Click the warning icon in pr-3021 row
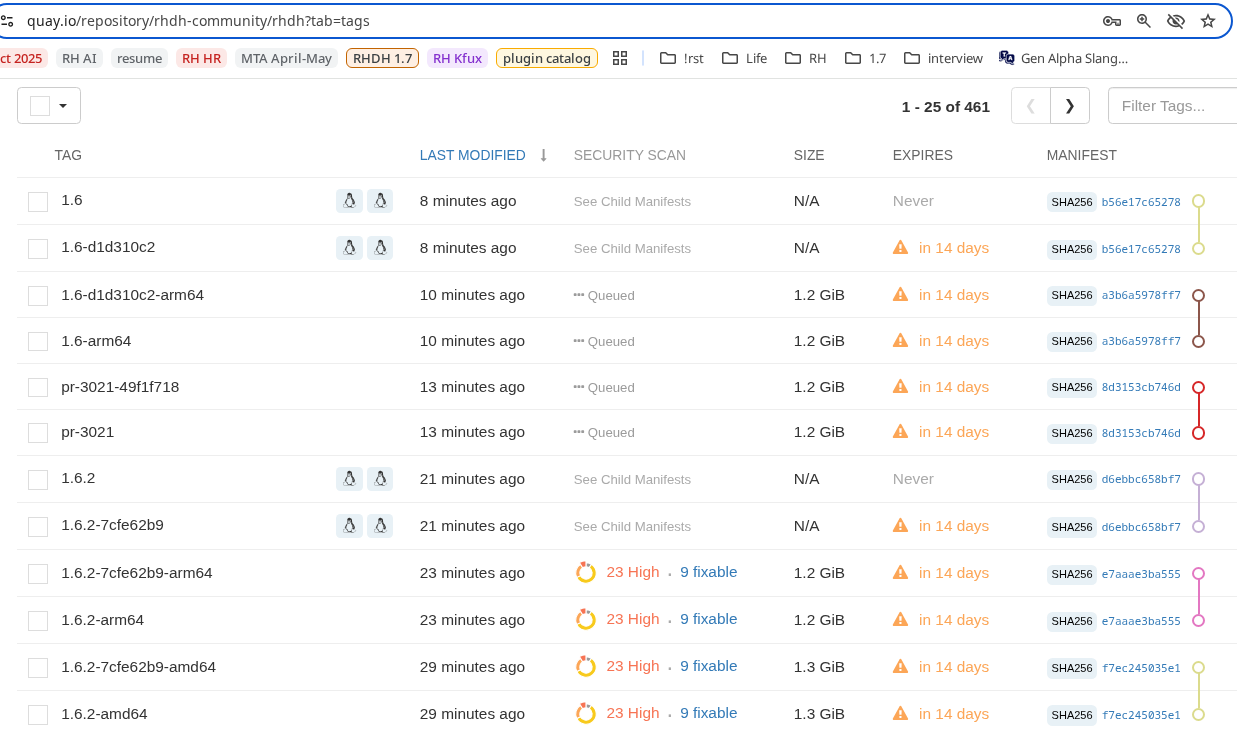1237x734 pixels. pos(901,431)
